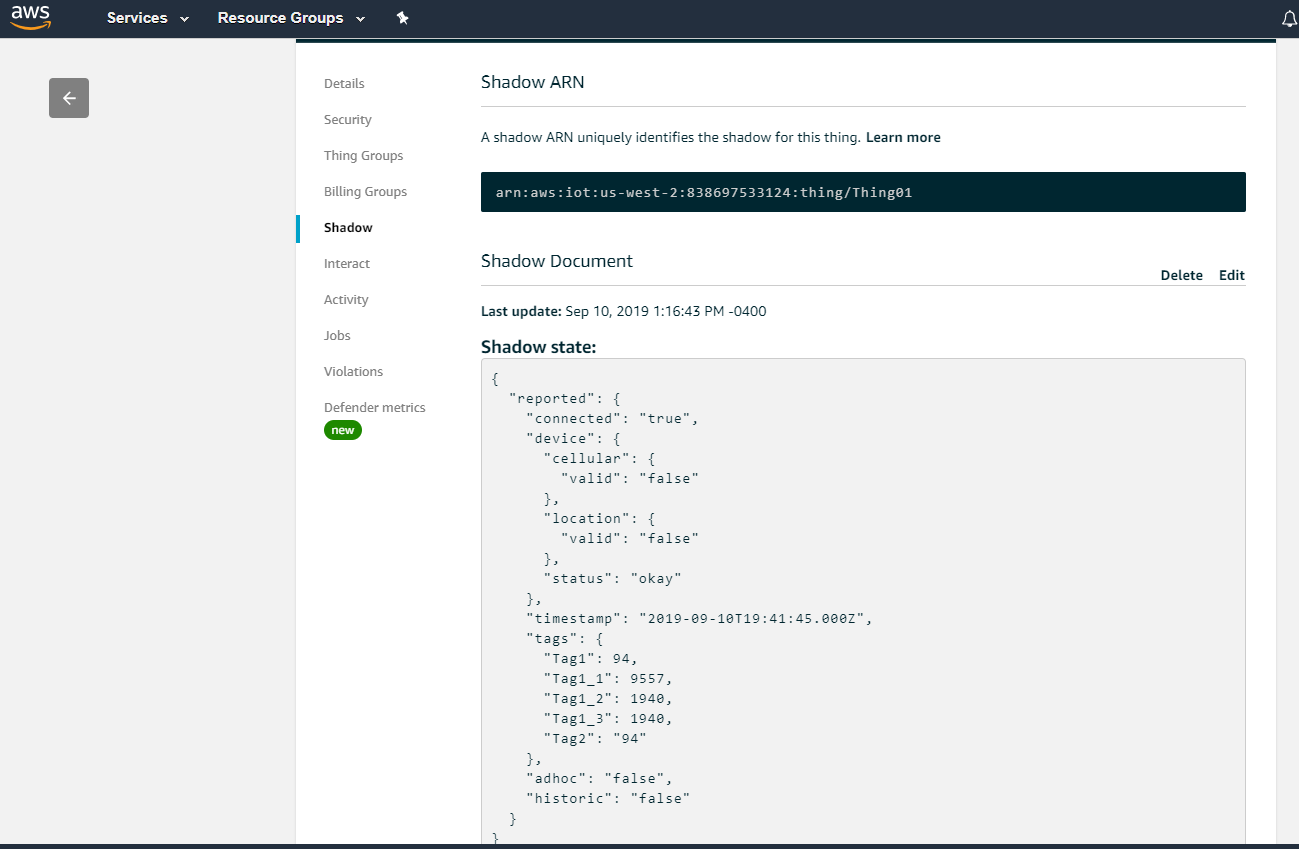Click the green new badge

(343, 430)
